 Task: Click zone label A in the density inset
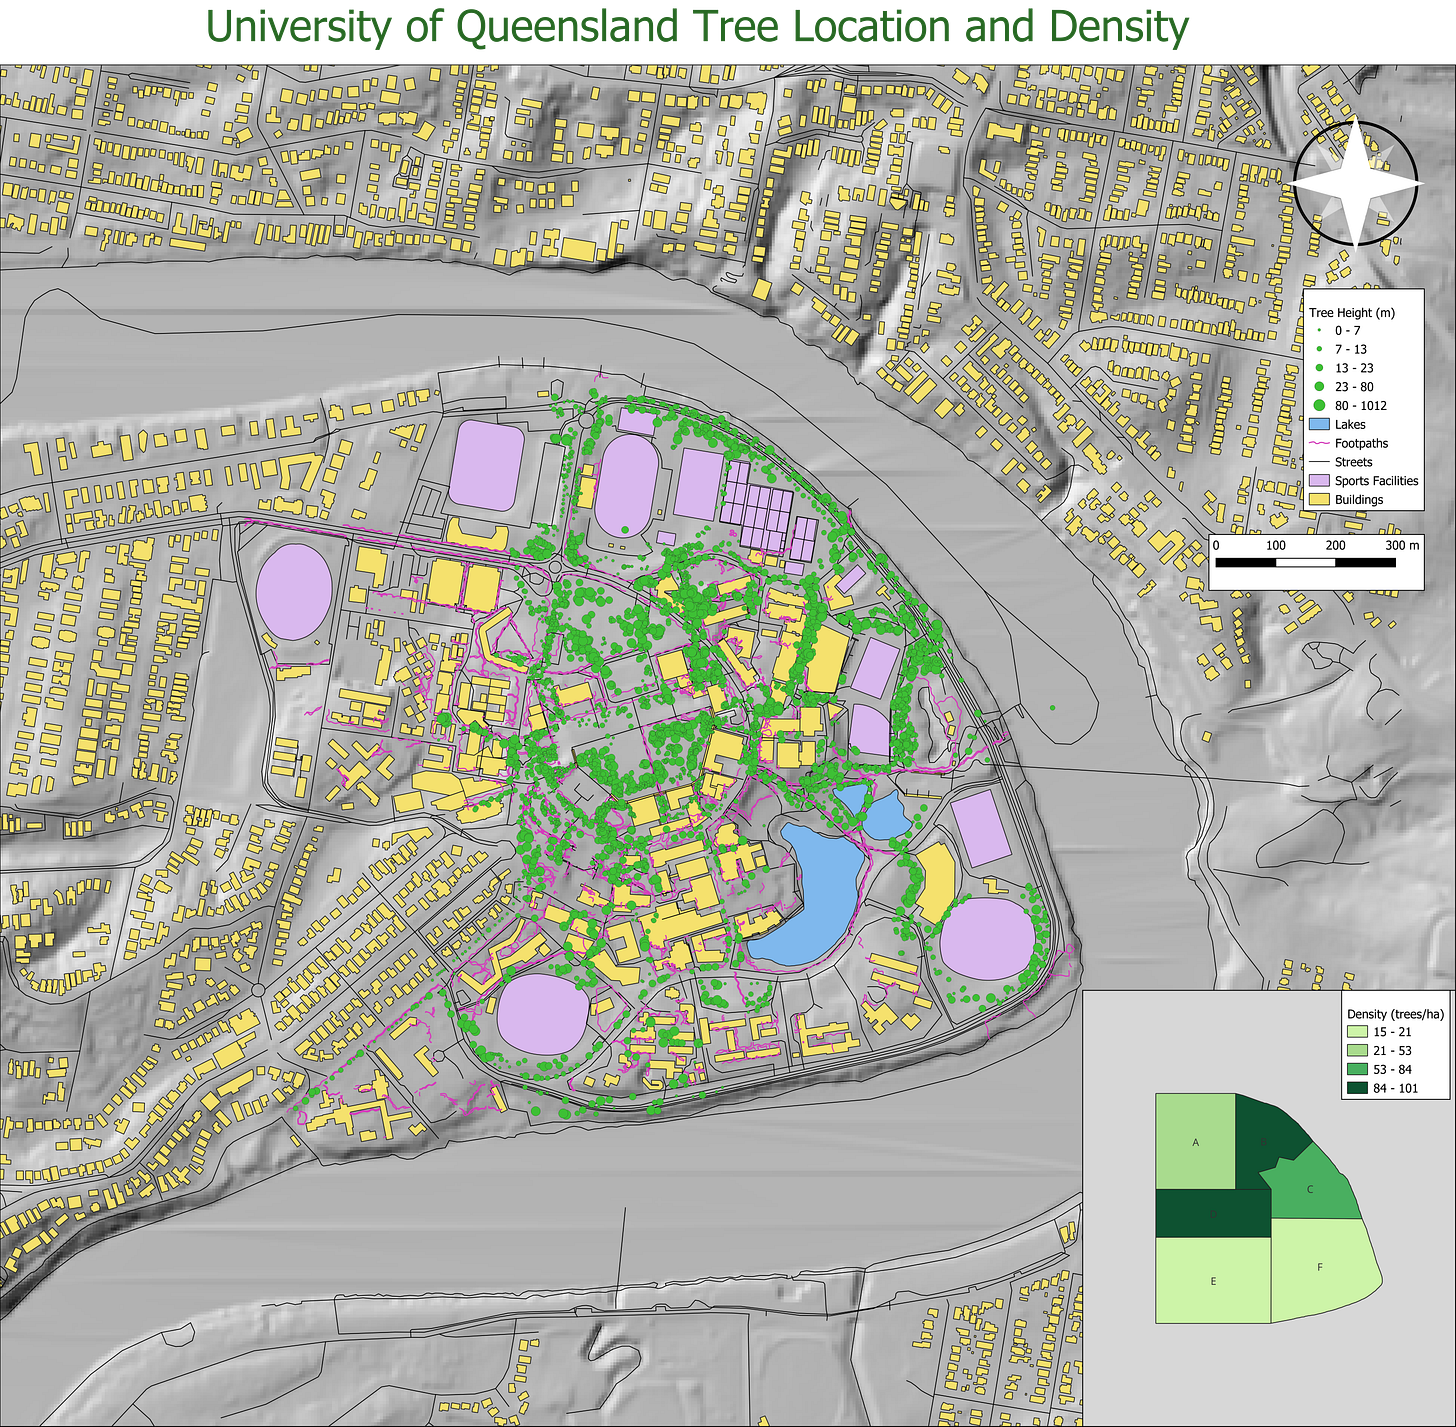pos(1196,1143)
